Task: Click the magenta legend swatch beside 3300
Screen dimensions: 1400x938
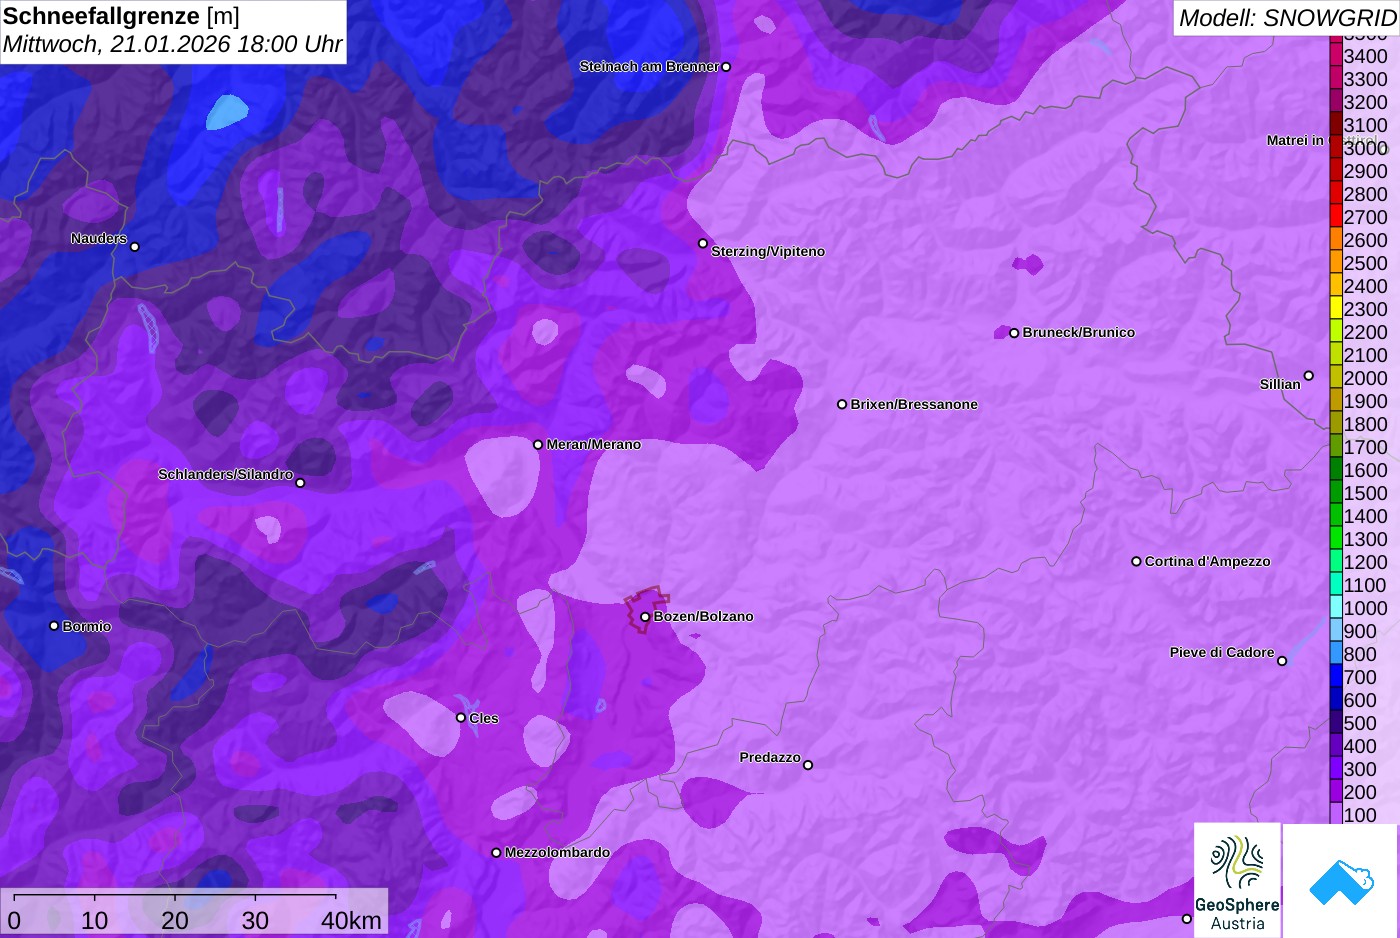Action: [1335, 78]
